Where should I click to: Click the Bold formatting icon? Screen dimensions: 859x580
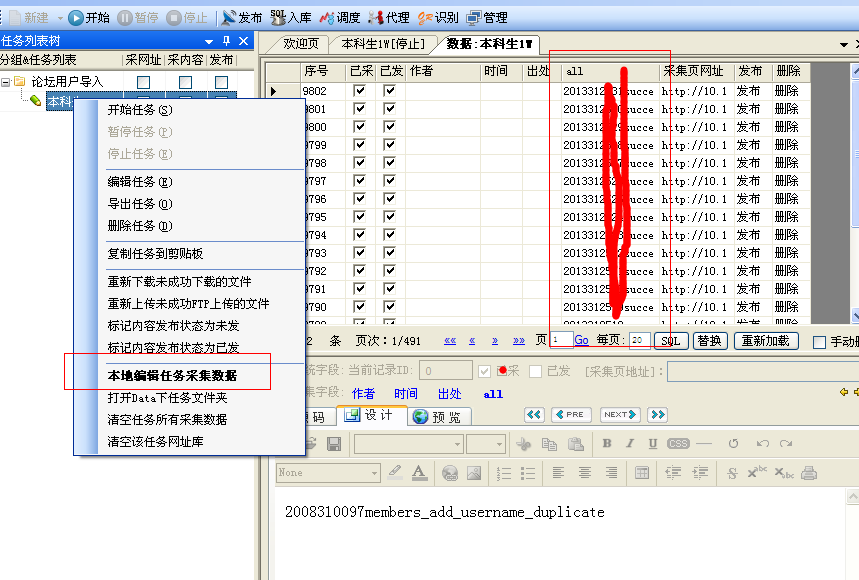(606, 444)
